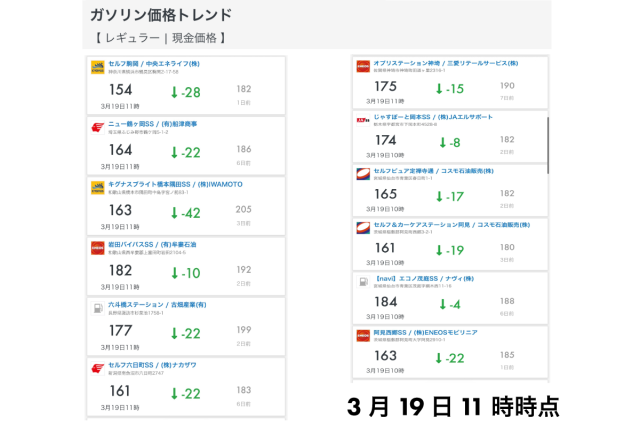Click the ENEOS logo beside 岩田バイパスSS
Image resolution: width=640 pixels, height=425 pixels.
click(98, 247)
